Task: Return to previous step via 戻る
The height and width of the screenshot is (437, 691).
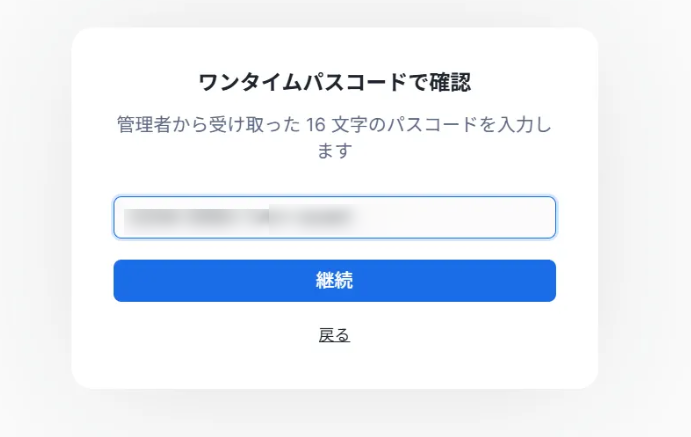Action: coord(334,335)
